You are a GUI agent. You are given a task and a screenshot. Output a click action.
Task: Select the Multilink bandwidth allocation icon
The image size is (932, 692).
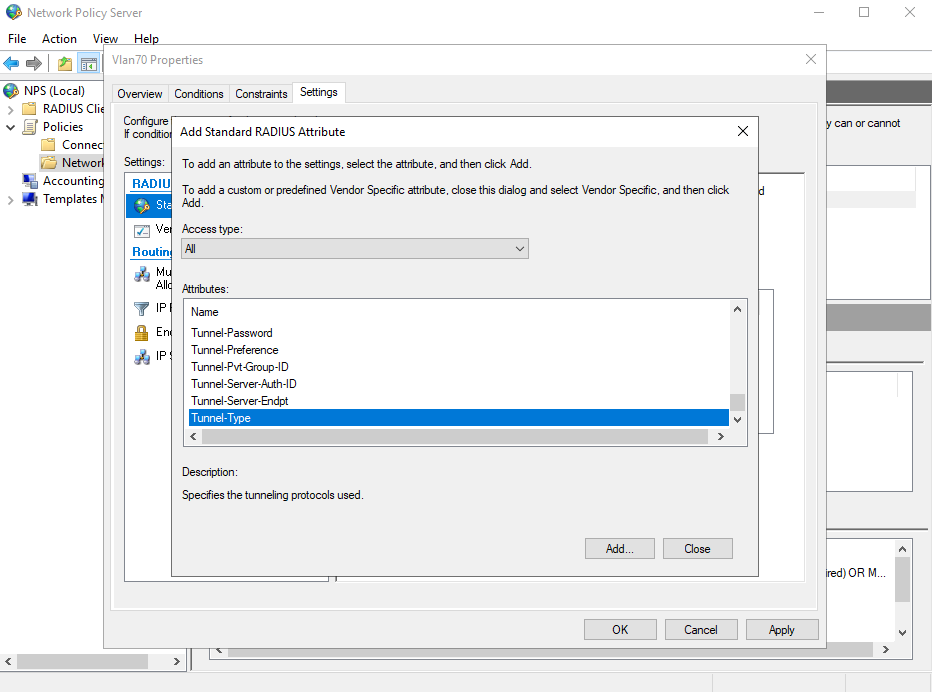[142, 274]
